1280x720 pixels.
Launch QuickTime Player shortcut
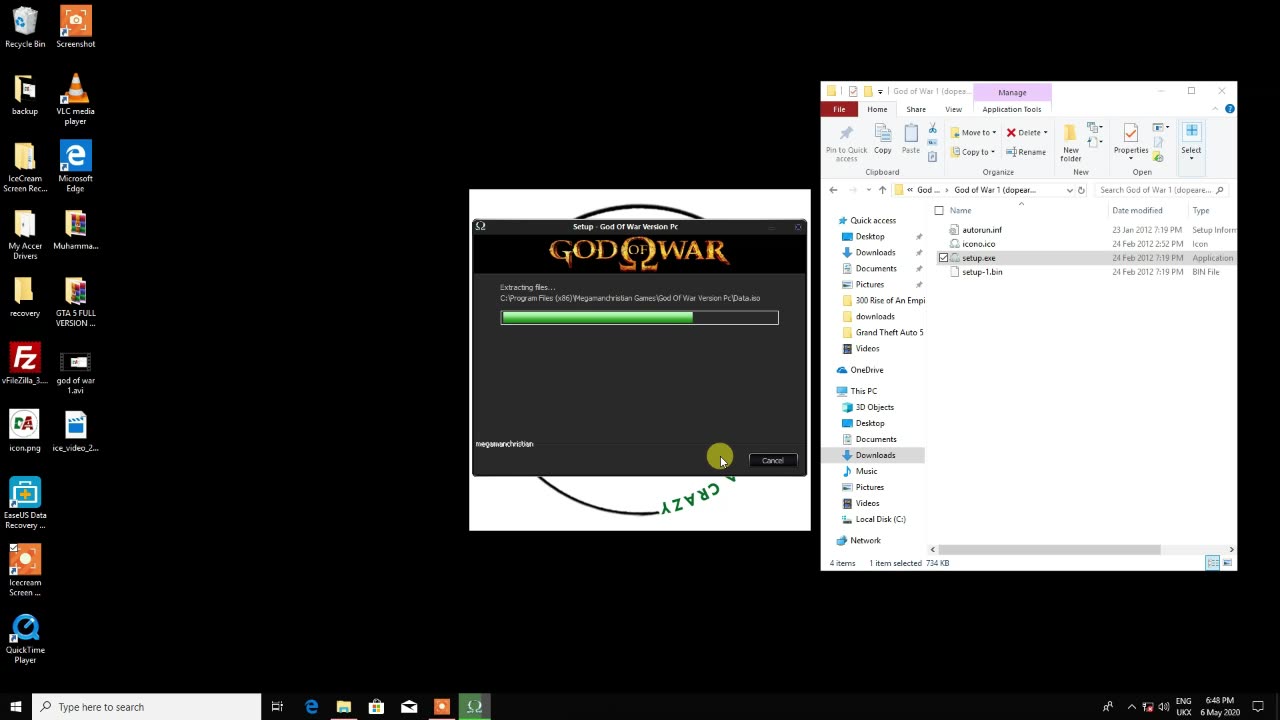tap(25, 638)
